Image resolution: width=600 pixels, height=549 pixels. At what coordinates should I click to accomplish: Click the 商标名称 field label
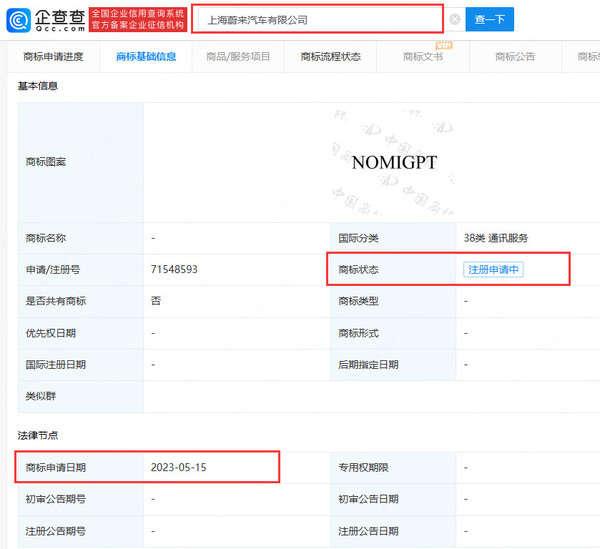click(x=46, y=238)
